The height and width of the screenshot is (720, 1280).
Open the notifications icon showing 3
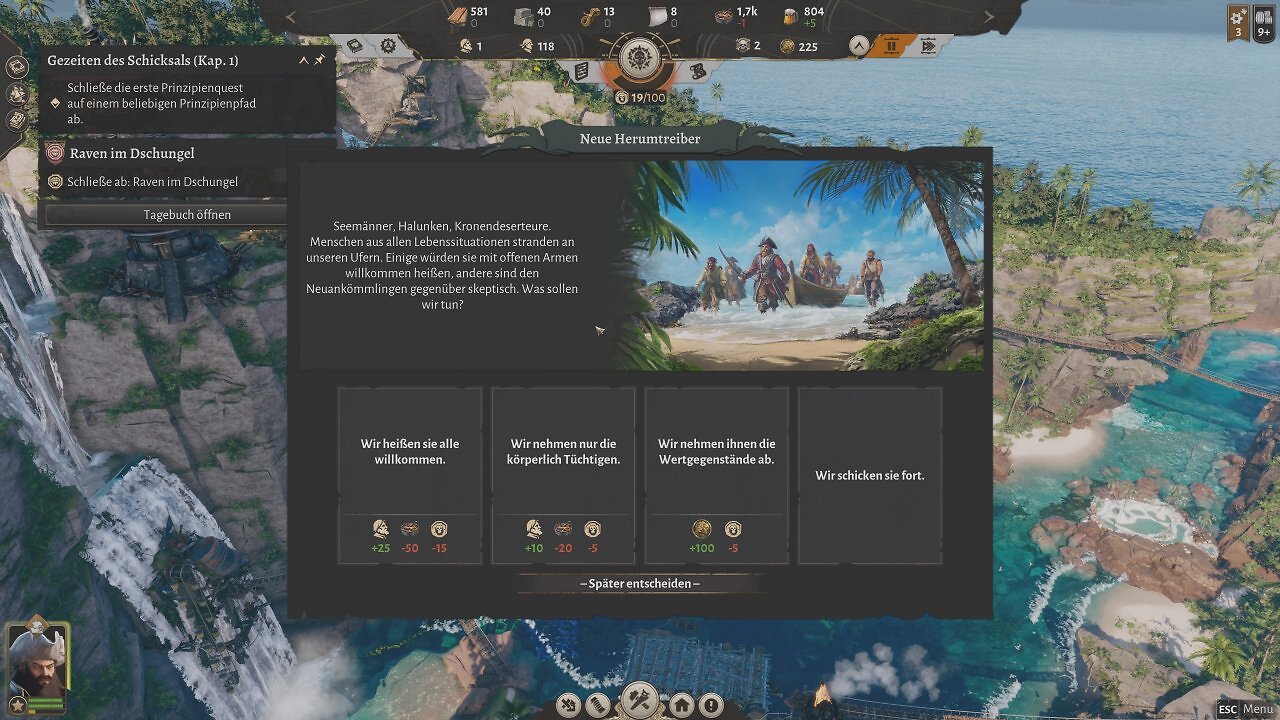click(1238, 22)
